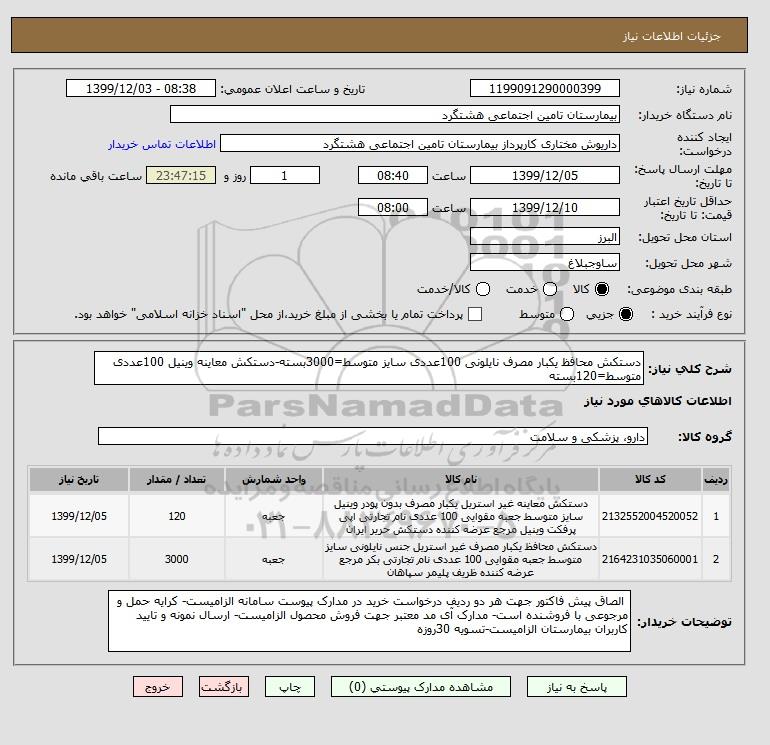Viewport: 770px width, 745px height.
Task: Click quantity cell 120
Action: click(x=177, y=516)
